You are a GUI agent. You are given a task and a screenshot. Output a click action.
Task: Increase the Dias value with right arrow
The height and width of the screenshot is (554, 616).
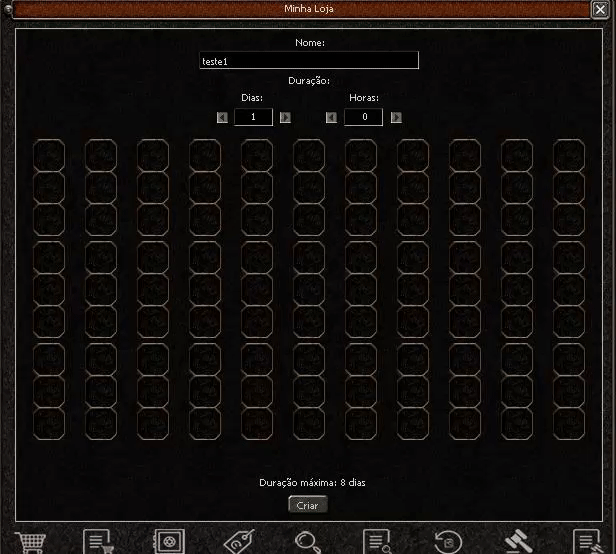pos(285,117)
